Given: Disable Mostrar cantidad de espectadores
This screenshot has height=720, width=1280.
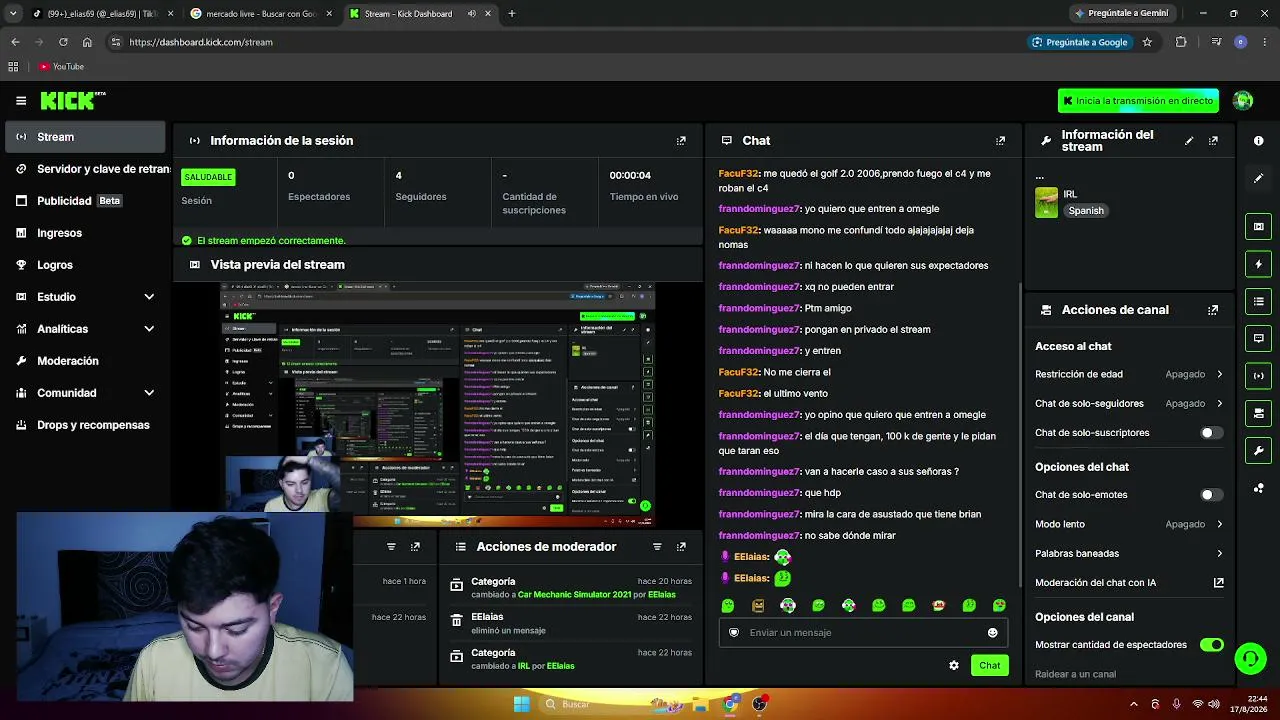Looking at the screenshot, I should [x=1212, y=645].
